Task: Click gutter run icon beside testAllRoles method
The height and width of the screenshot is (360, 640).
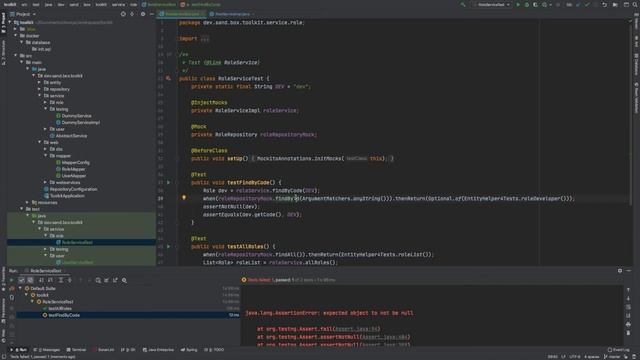Action: click(x=168, y=247)
